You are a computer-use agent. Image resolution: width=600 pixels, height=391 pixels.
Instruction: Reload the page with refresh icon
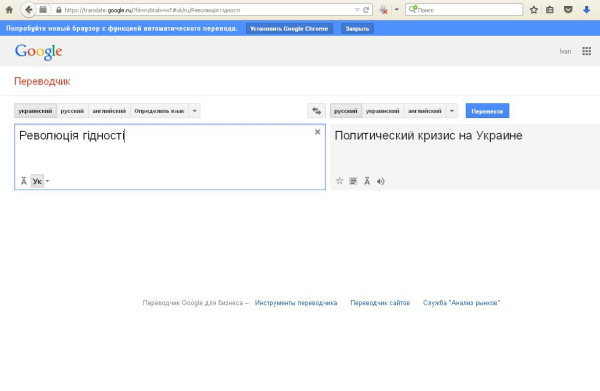pos(366,10)
